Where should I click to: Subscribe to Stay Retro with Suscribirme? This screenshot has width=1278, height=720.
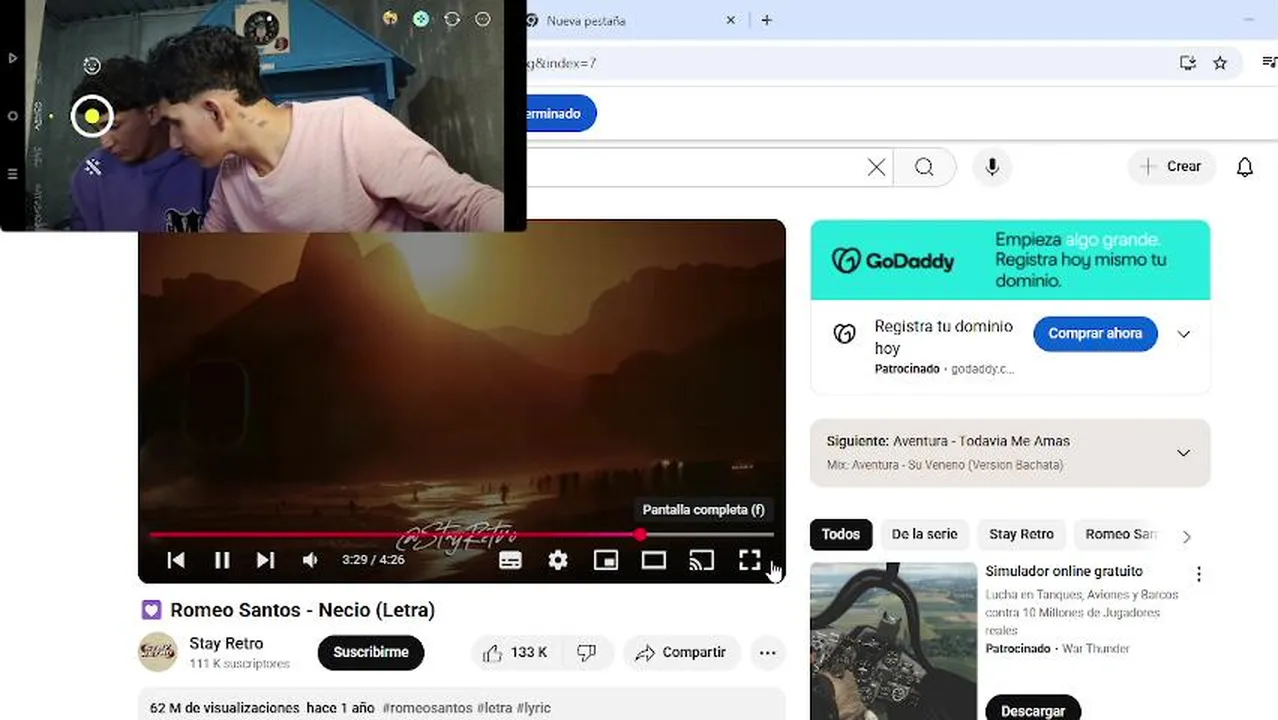[x=371, y=652]
